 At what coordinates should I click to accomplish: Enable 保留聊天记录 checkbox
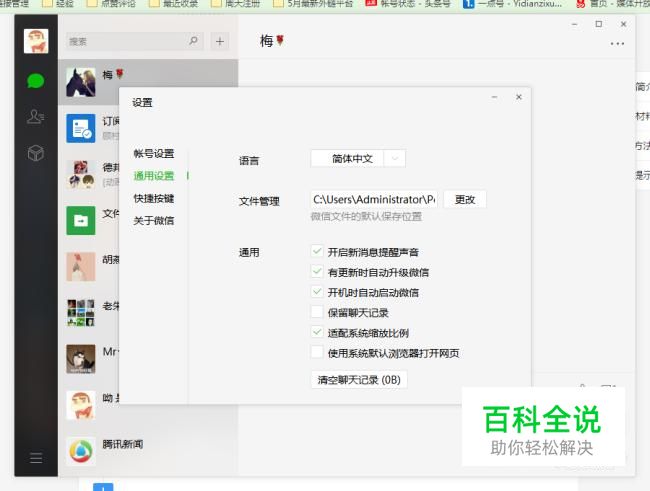317,312
